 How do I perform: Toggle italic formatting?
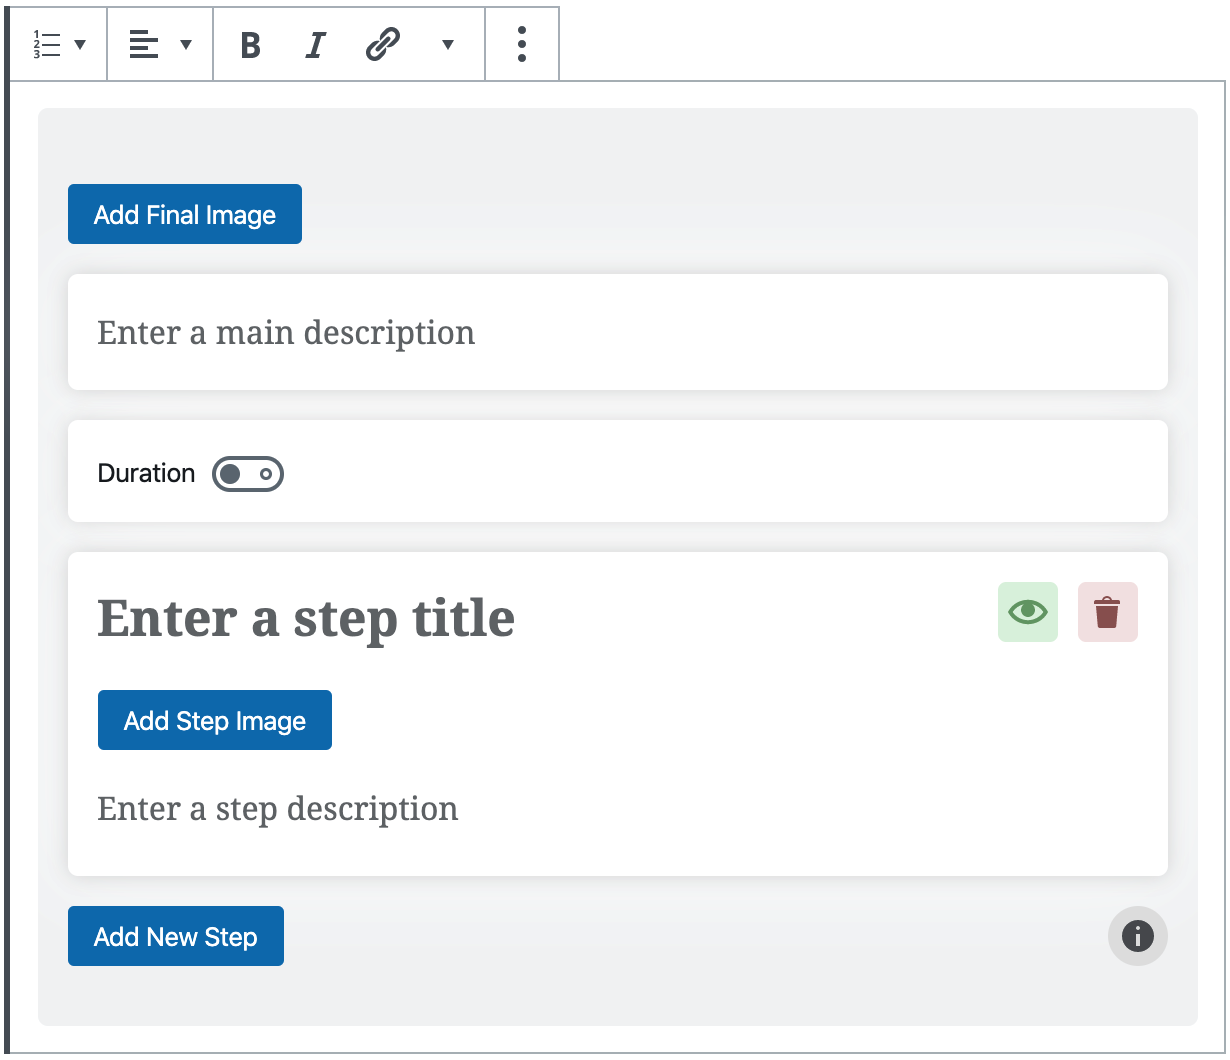(316, 44)
